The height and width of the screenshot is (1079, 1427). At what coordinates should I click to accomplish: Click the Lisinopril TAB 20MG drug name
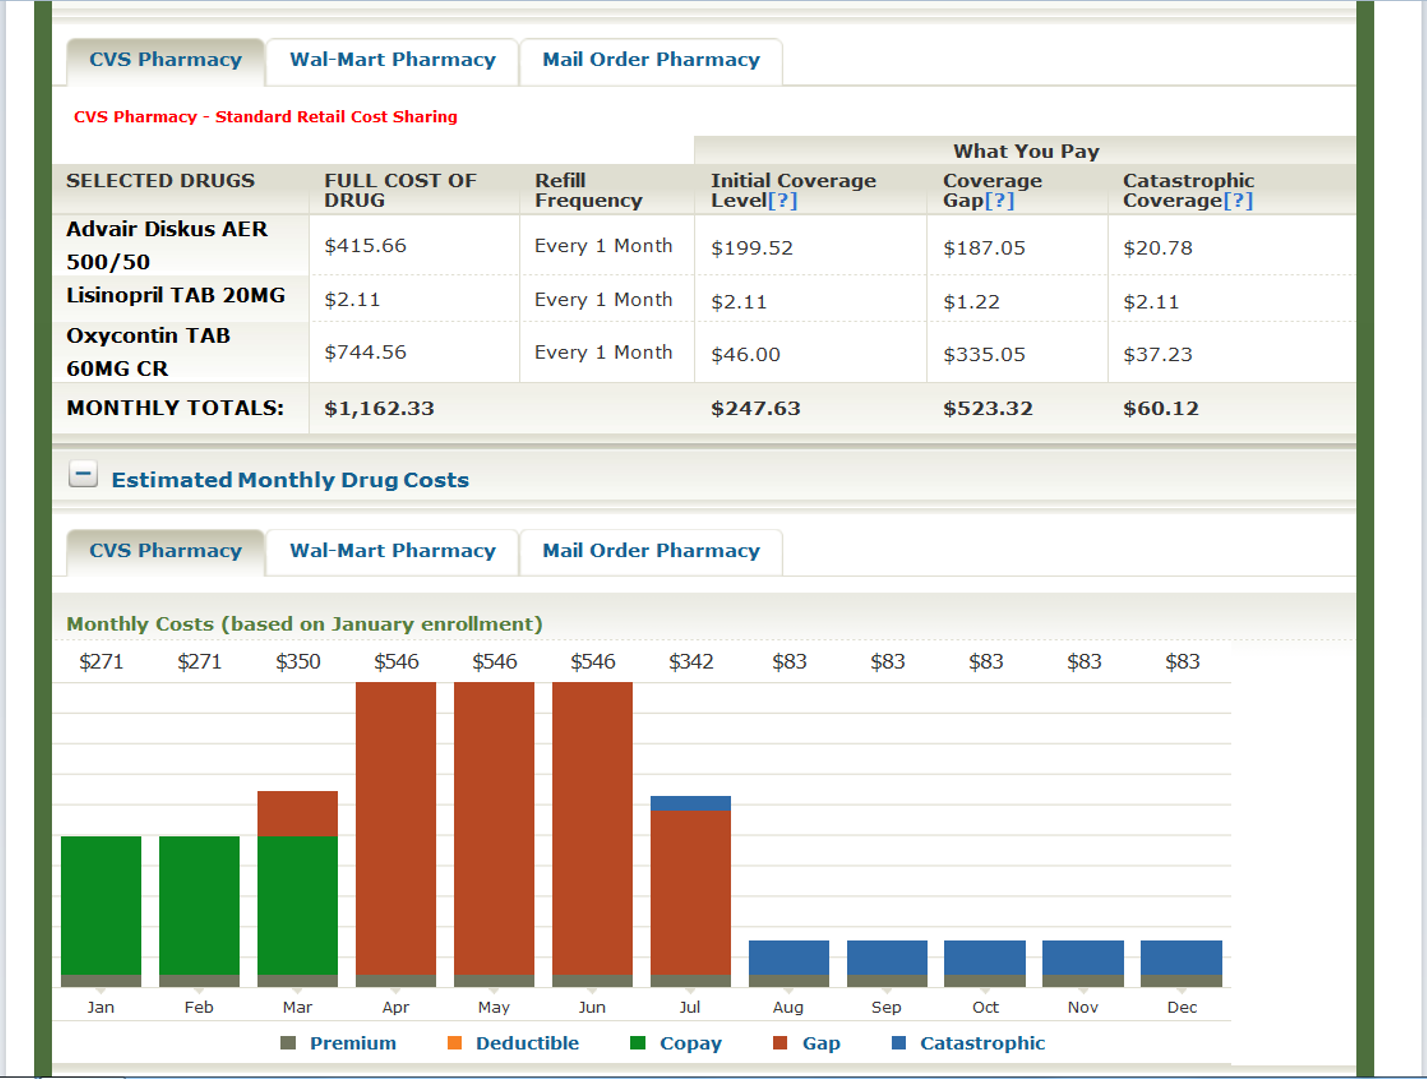click(176, 295)
